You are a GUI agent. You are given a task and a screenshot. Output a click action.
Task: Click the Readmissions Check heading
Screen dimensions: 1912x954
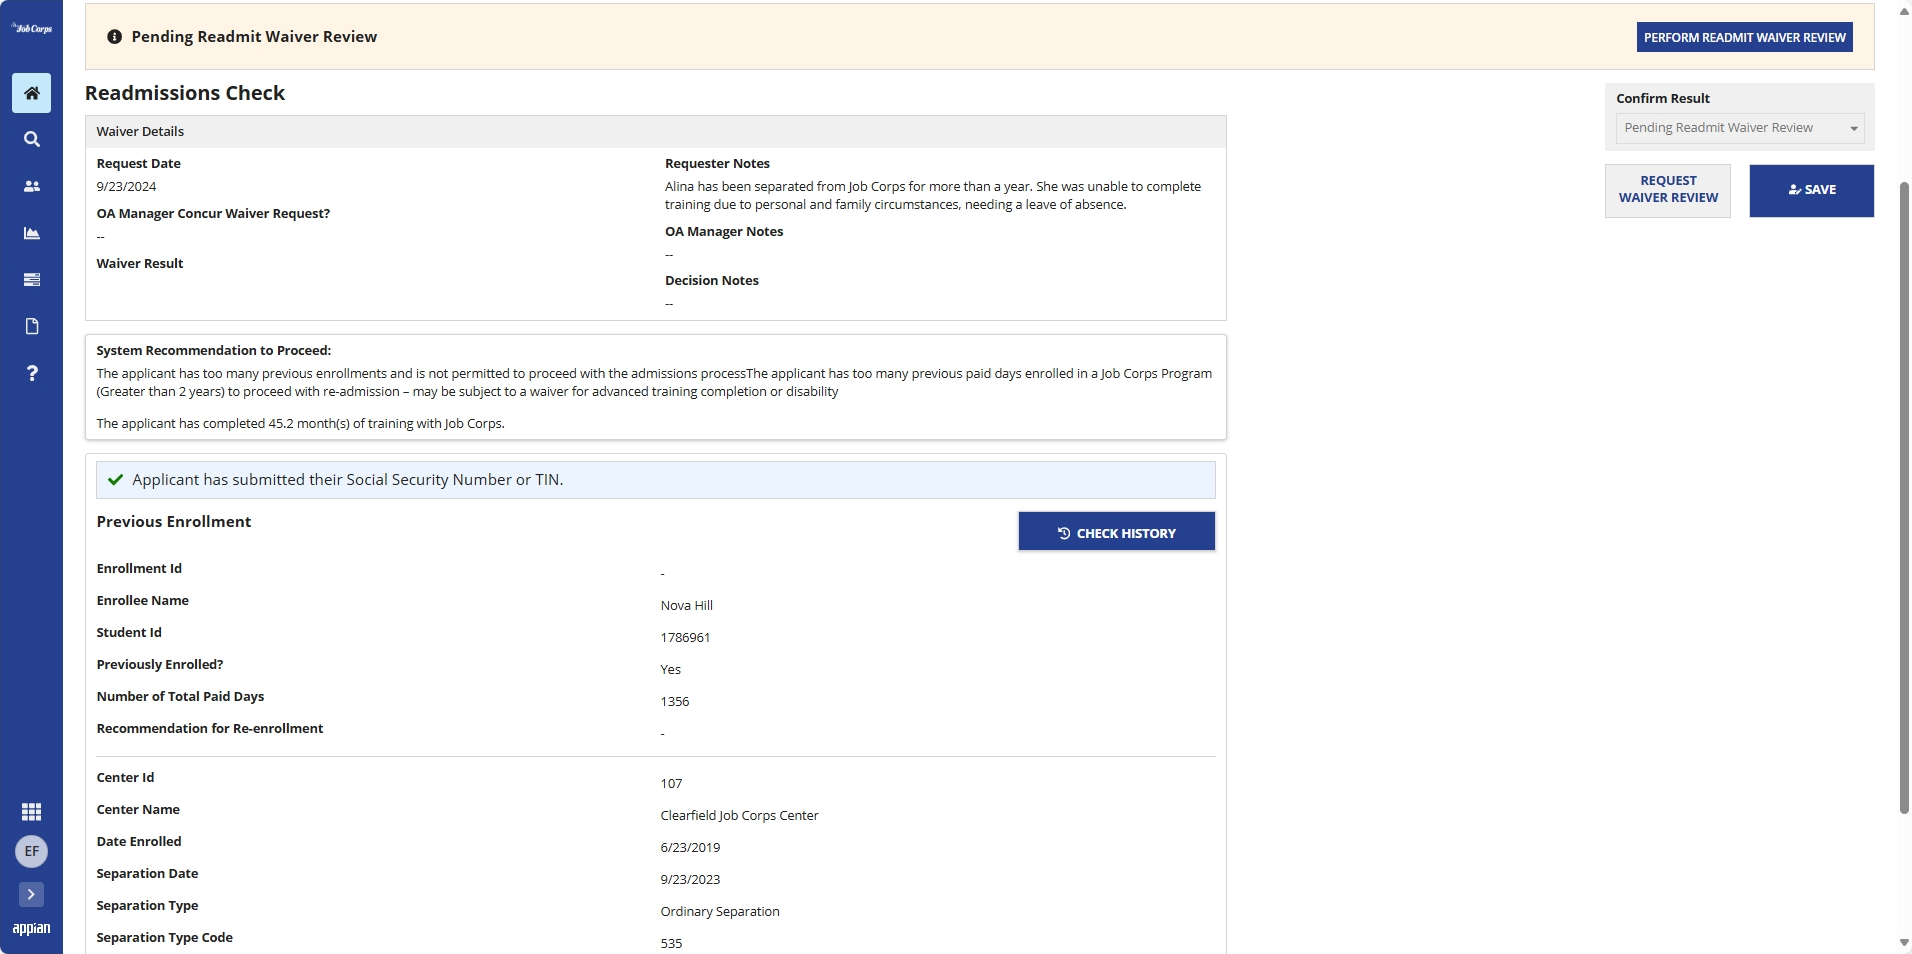185,93
